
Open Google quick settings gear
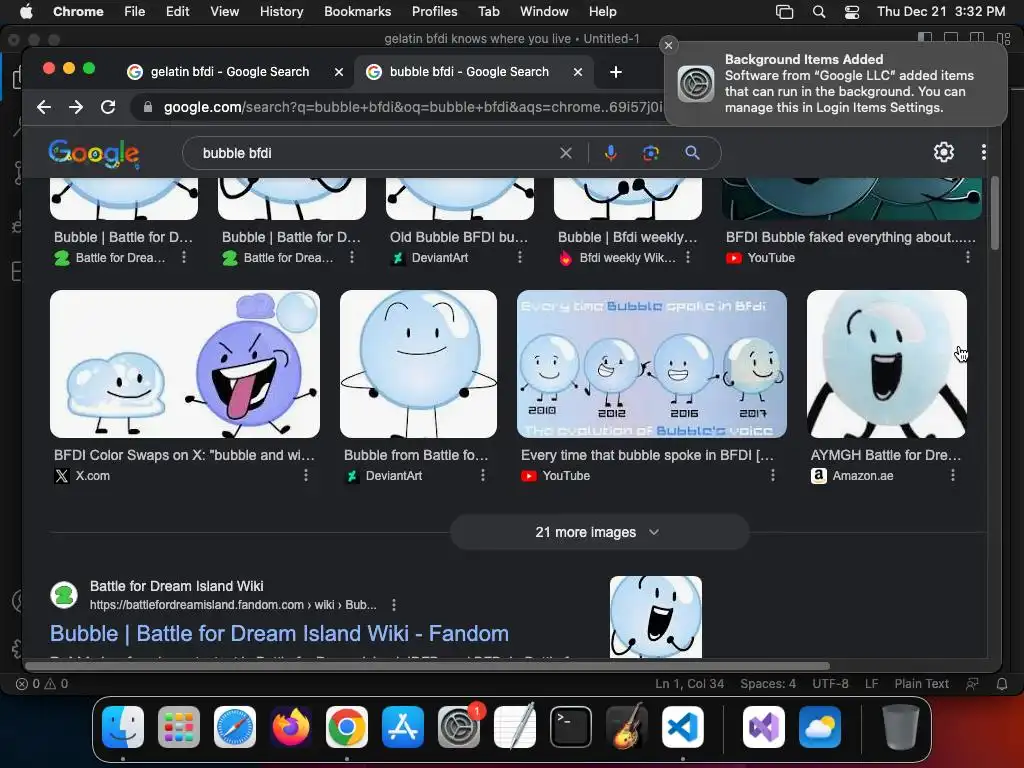coord(944,152)
